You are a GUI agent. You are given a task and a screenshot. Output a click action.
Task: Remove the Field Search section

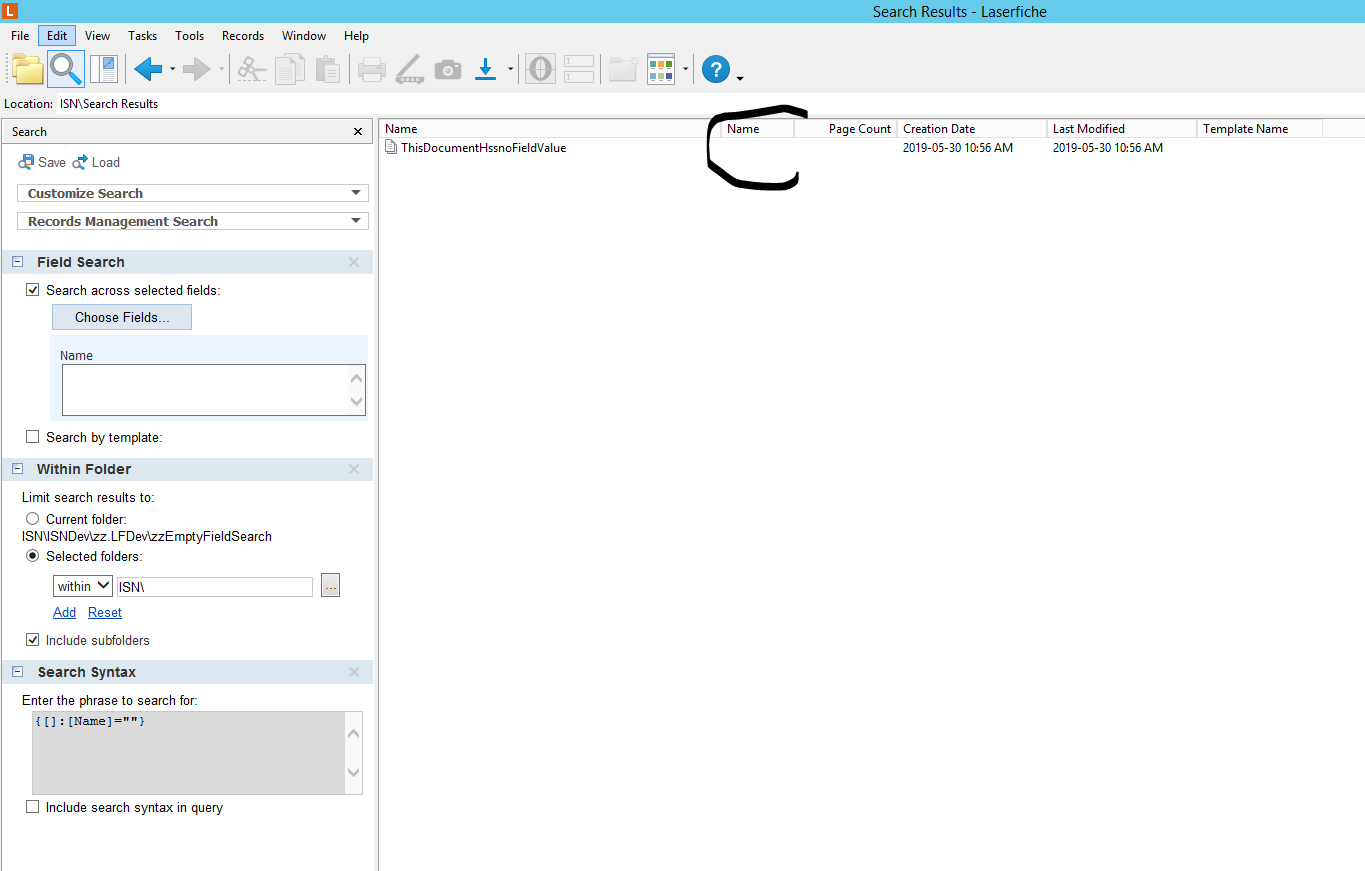(354, 262)
